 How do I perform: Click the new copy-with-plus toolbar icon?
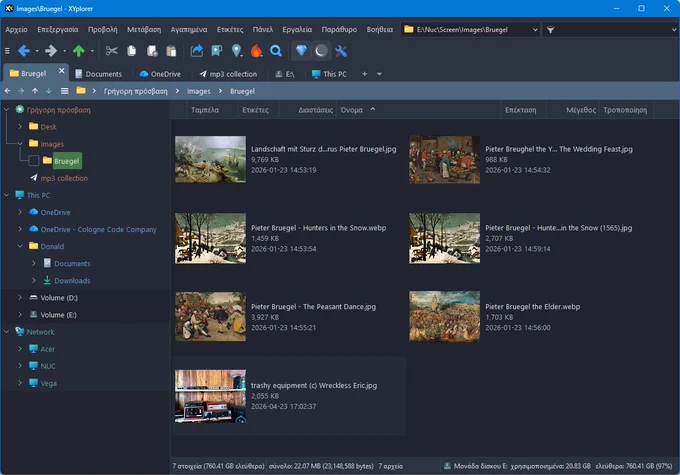152,51
